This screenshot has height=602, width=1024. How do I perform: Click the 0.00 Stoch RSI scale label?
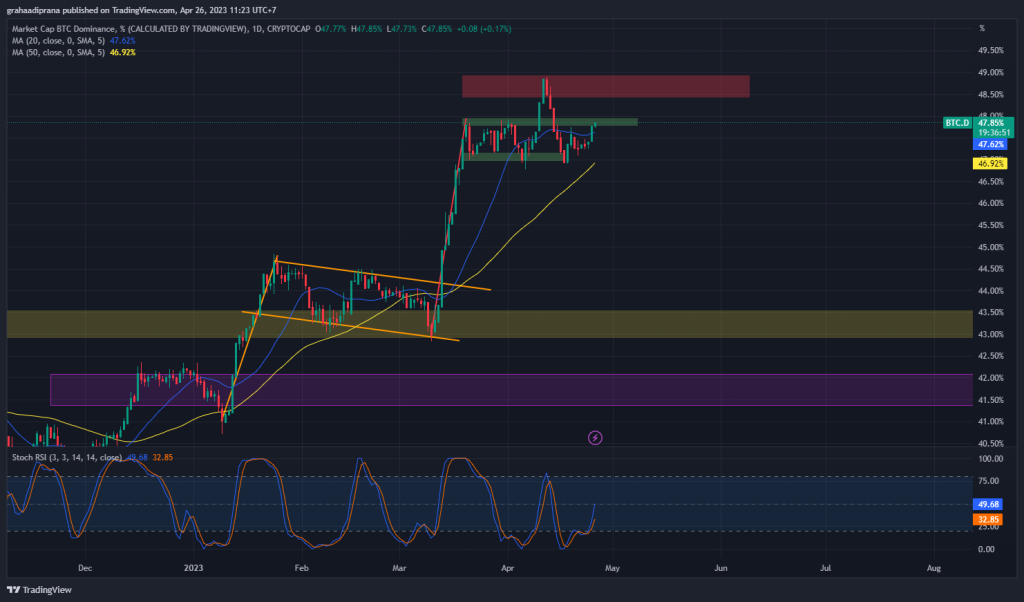987,549
